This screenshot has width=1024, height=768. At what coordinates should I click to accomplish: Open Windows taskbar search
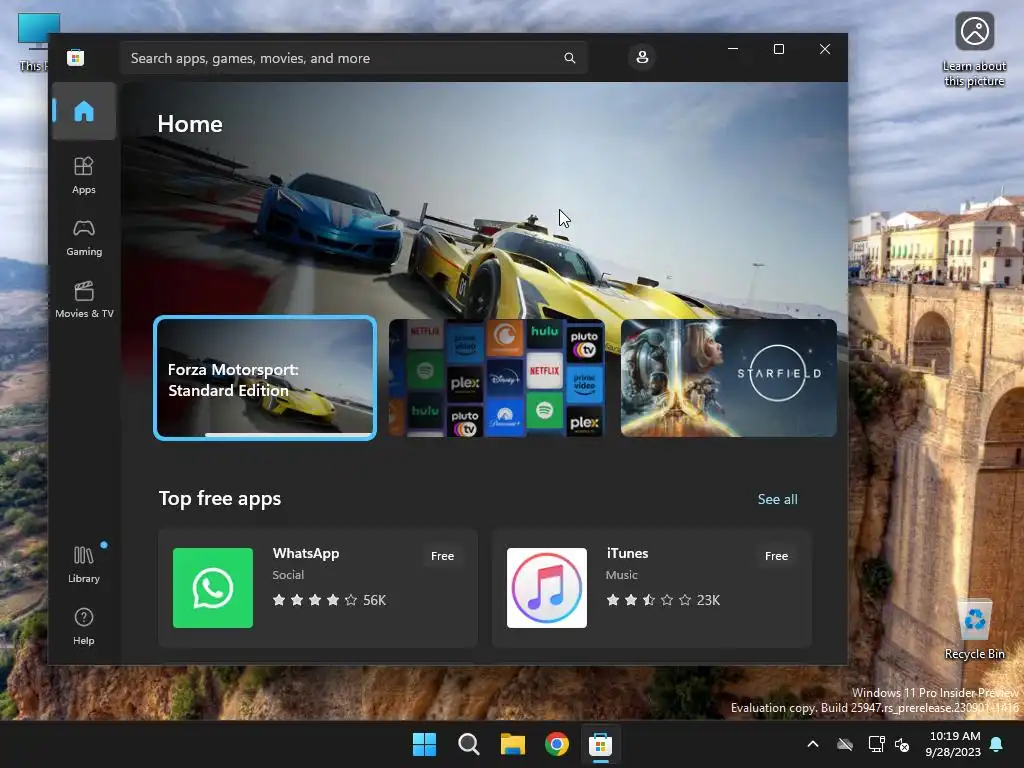click(468, 744)
